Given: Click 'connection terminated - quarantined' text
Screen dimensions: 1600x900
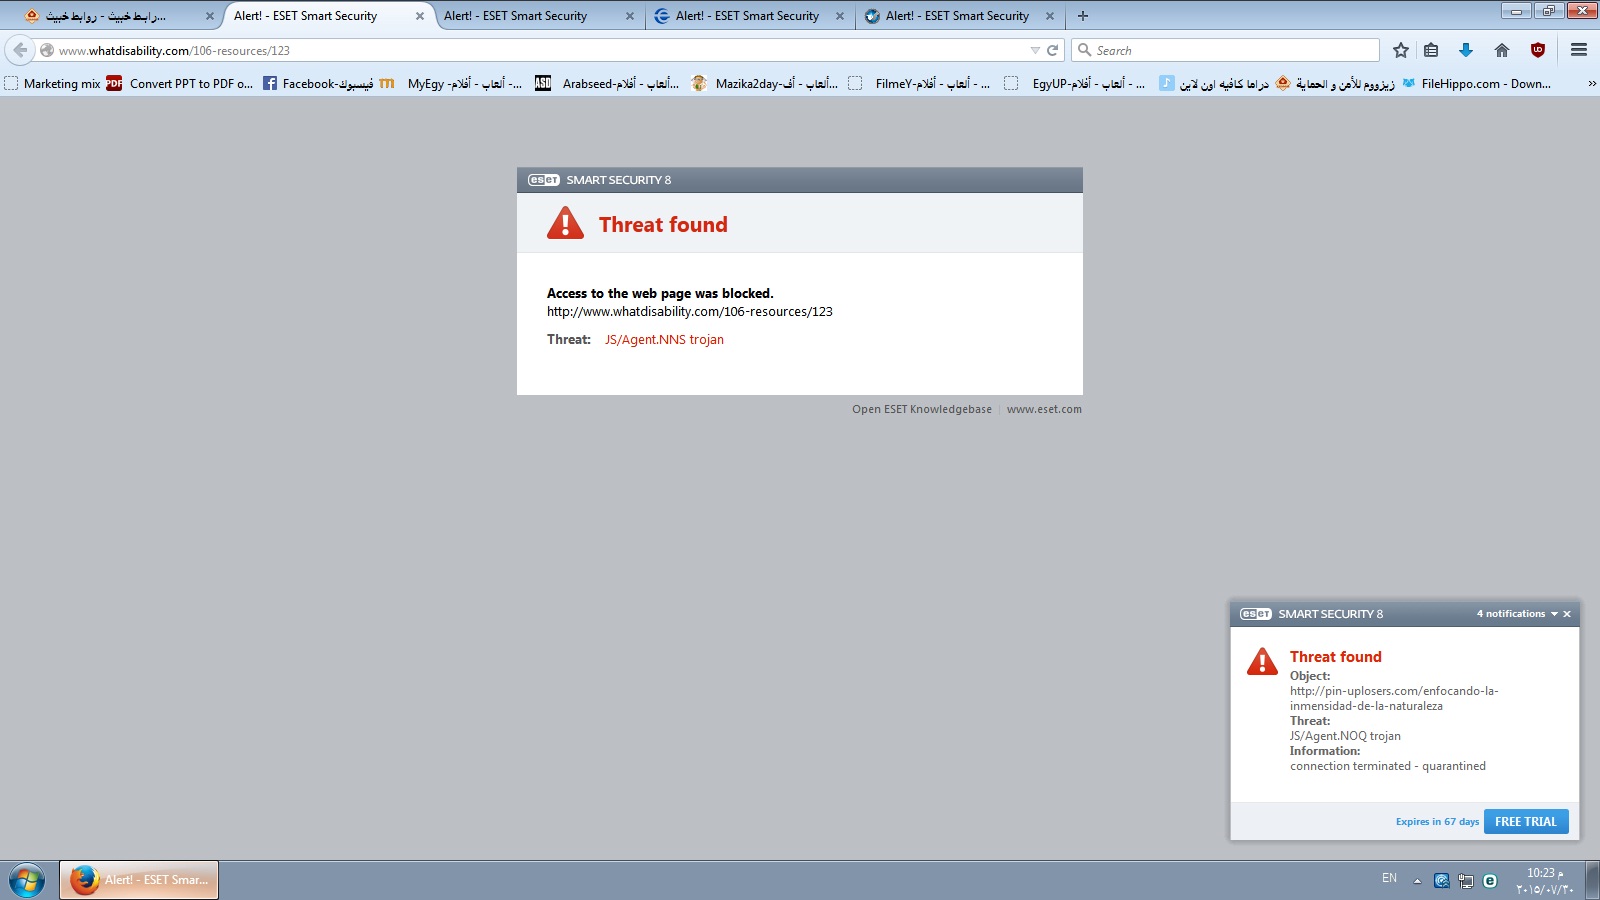Looking at the screenshot, I should coord(1388,766).
